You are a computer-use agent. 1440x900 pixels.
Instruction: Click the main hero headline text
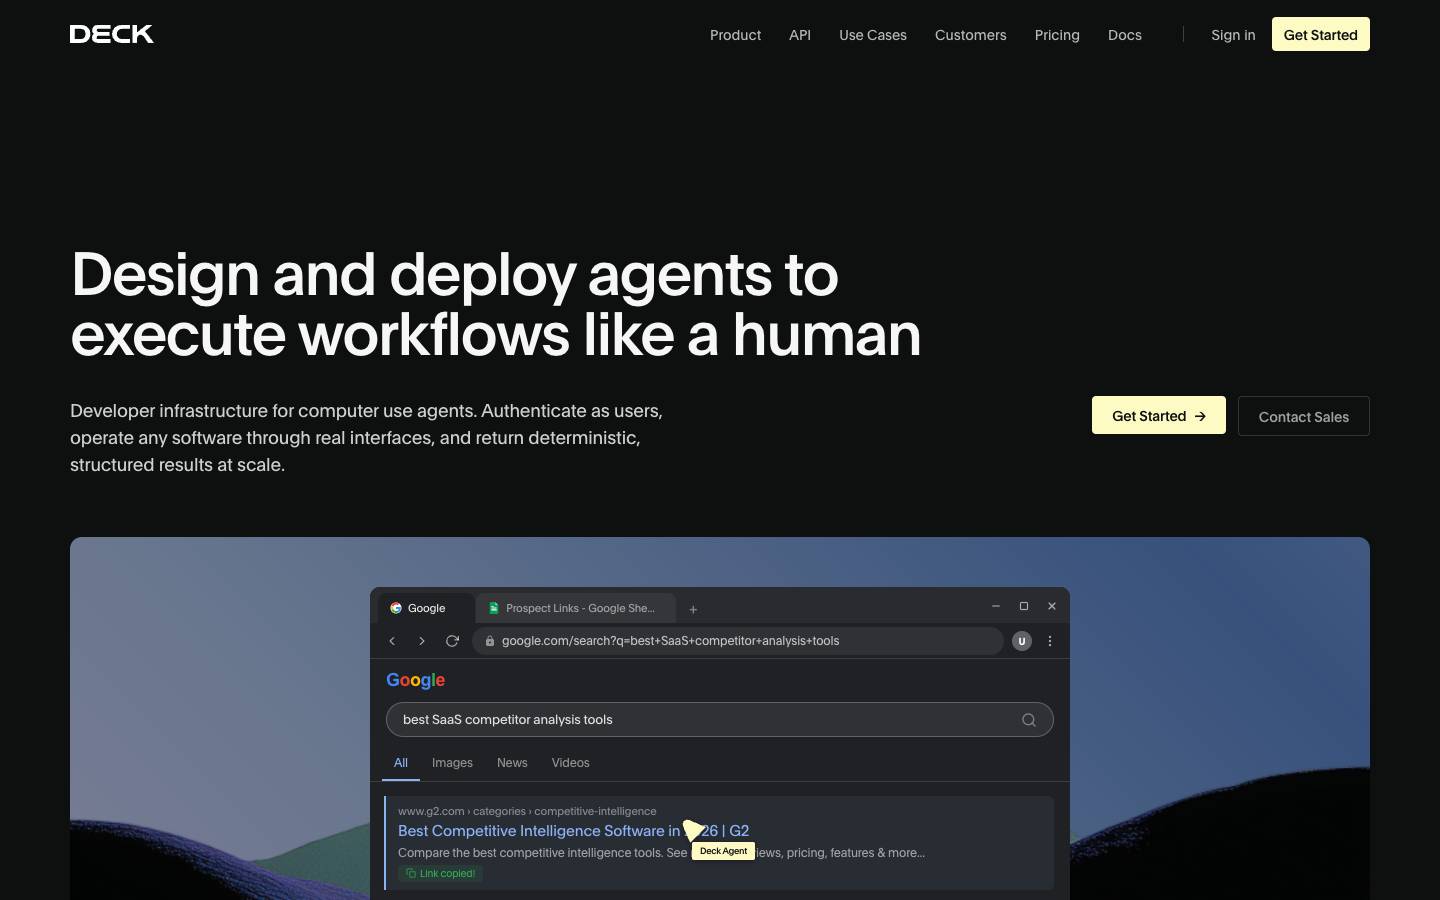click(496, 304)
